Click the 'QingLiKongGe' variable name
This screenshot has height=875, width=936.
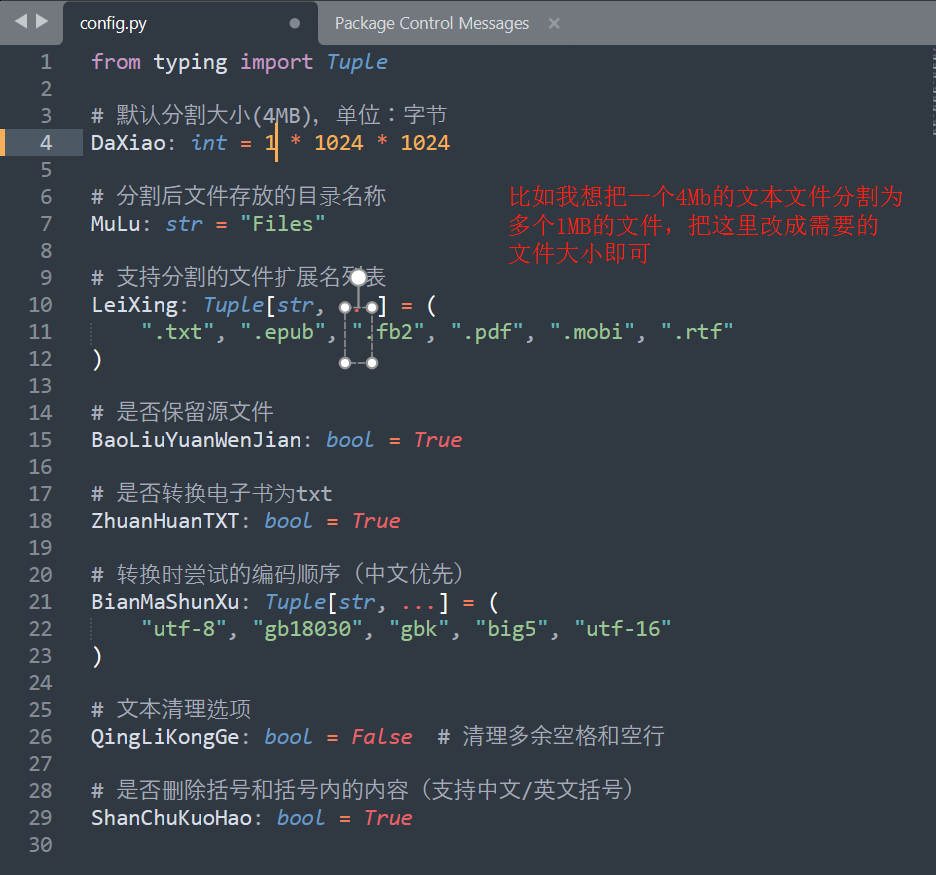pyautogui.click(x=165, y=737)
